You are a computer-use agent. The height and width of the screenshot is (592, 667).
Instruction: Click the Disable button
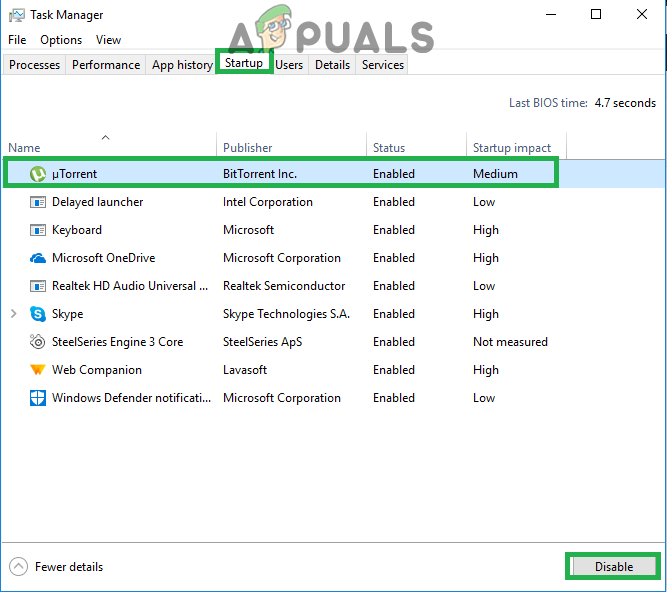[x=613, y=566]
